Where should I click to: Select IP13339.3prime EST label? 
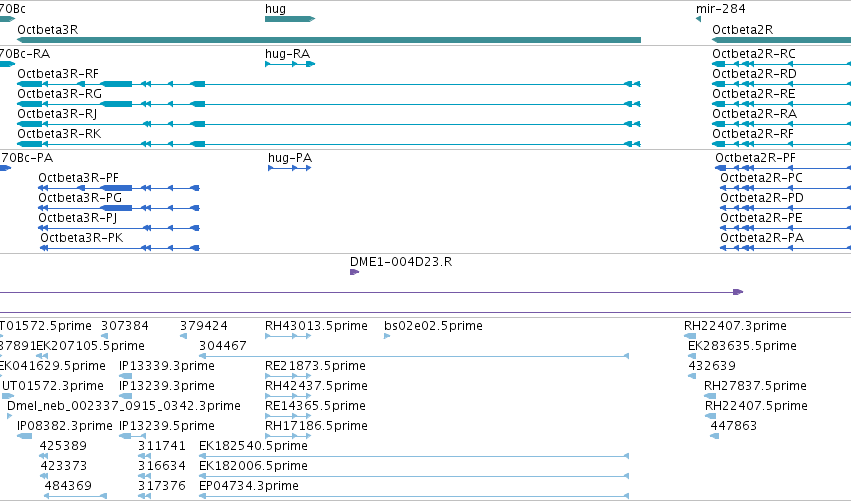(167, 366)
